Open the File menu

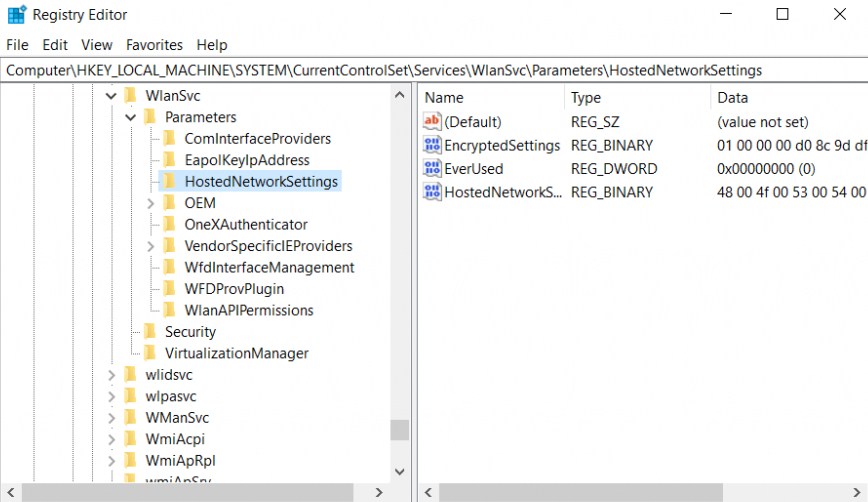(17, 45)
